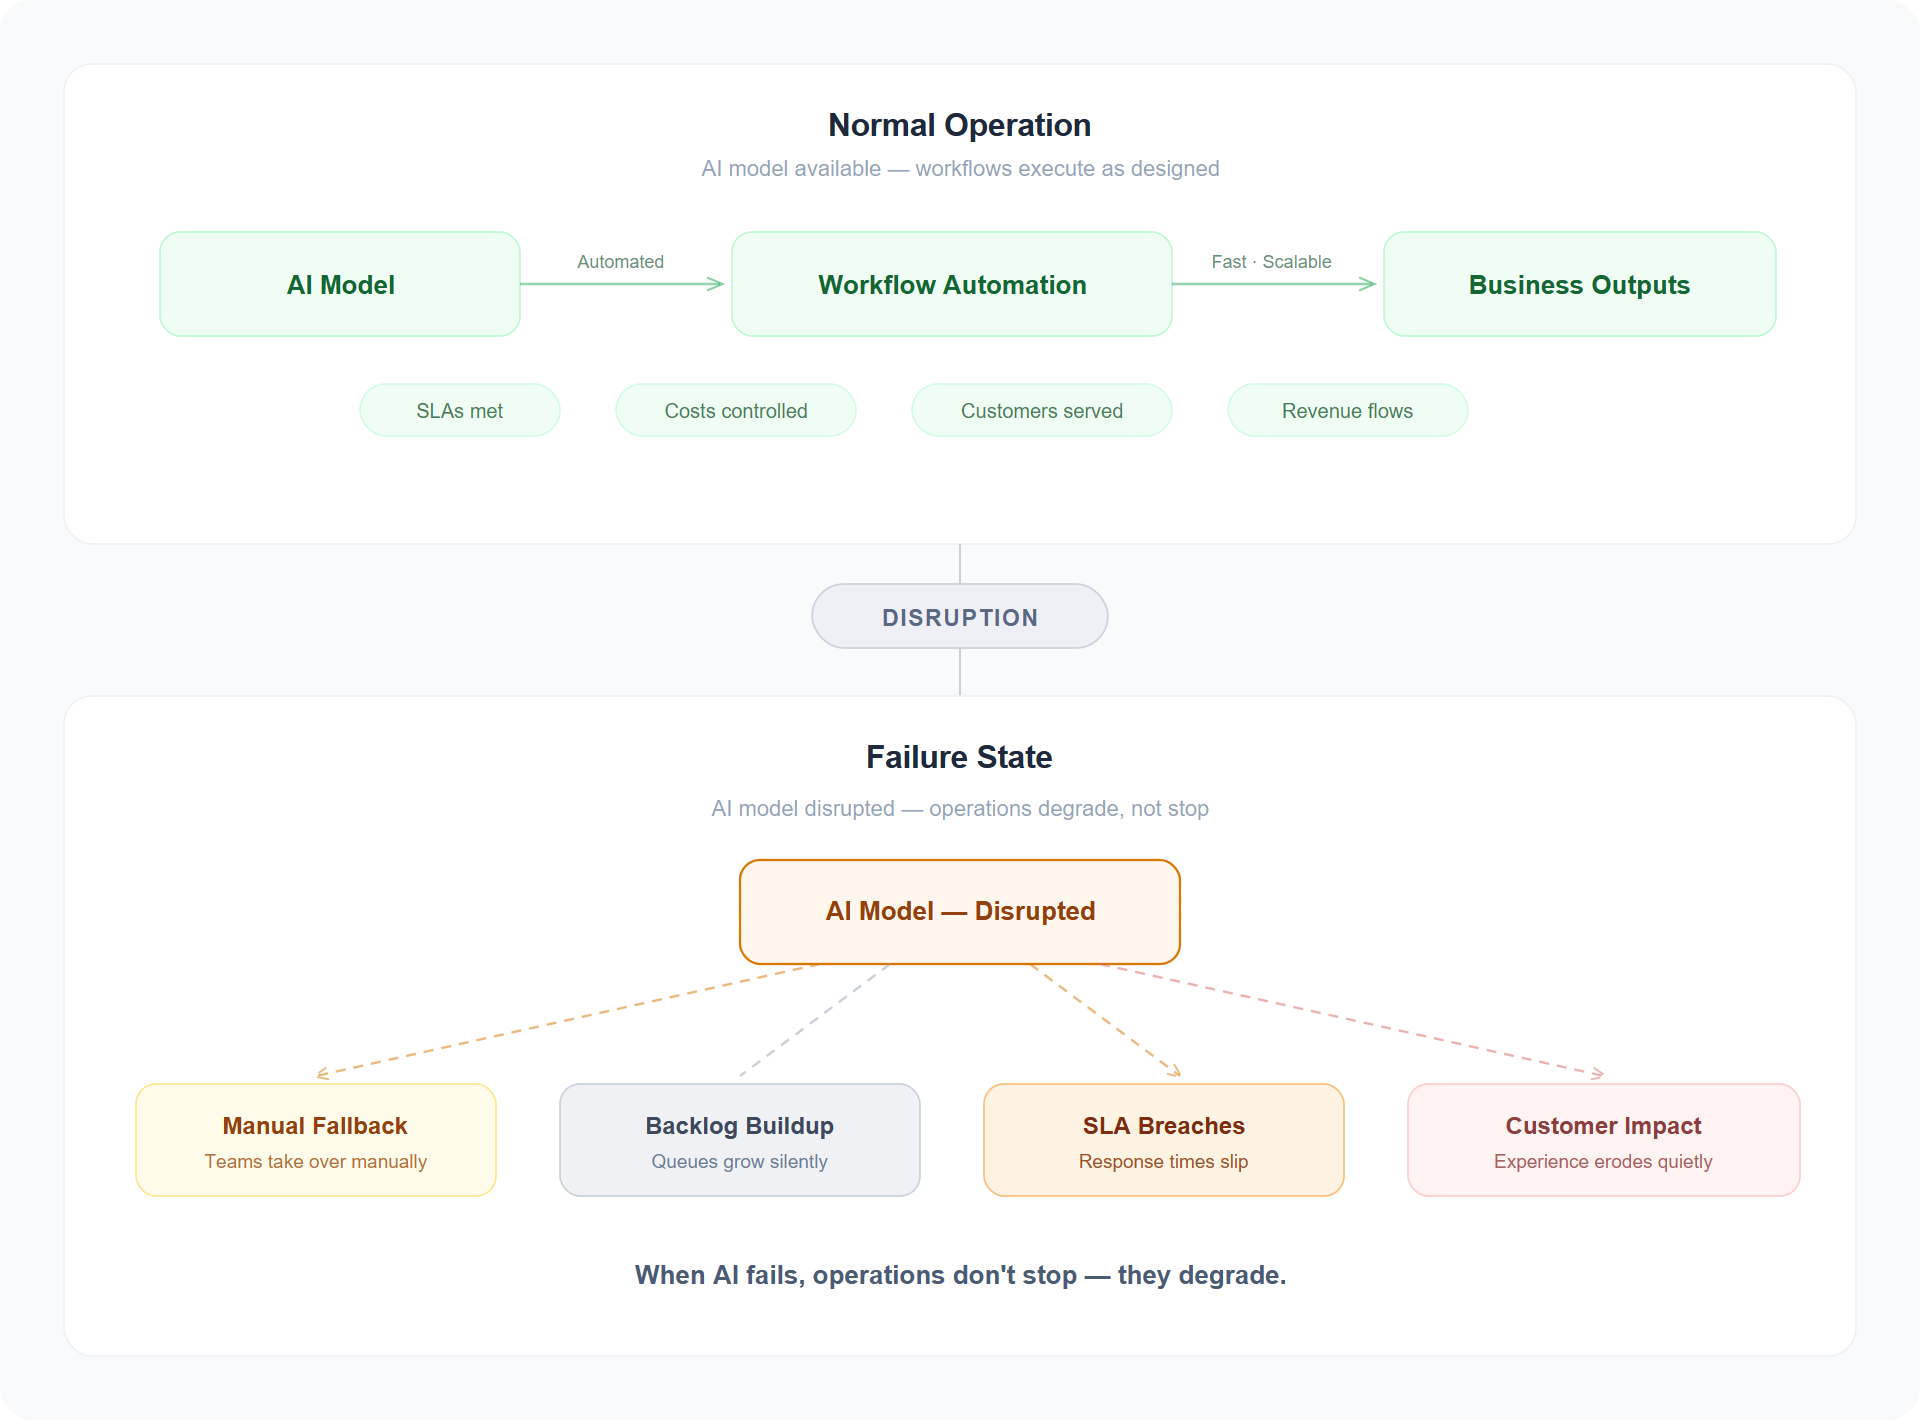Click the Business Outputs box
This screenshot has width=1920, height=1420.
click(x=1579, y=285)
